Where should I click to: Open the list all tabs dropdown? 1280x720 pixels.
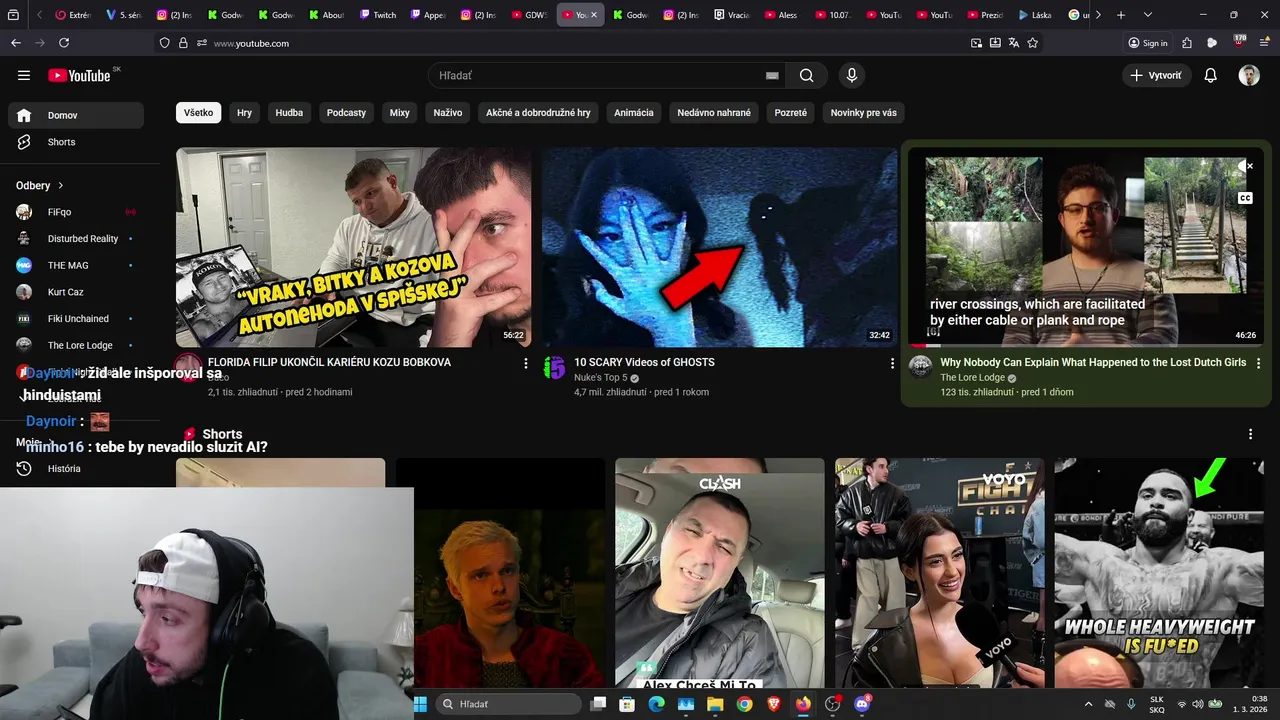pyautogui.click(x=1147, y=15)
